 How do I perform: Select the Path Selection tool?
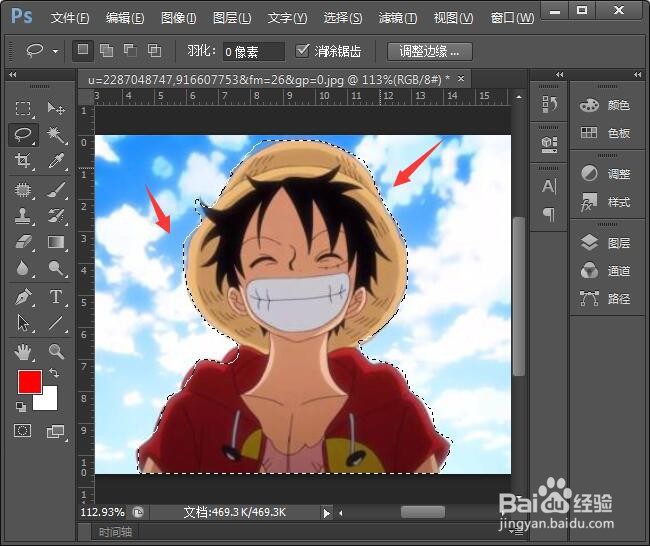pos(23,323)
